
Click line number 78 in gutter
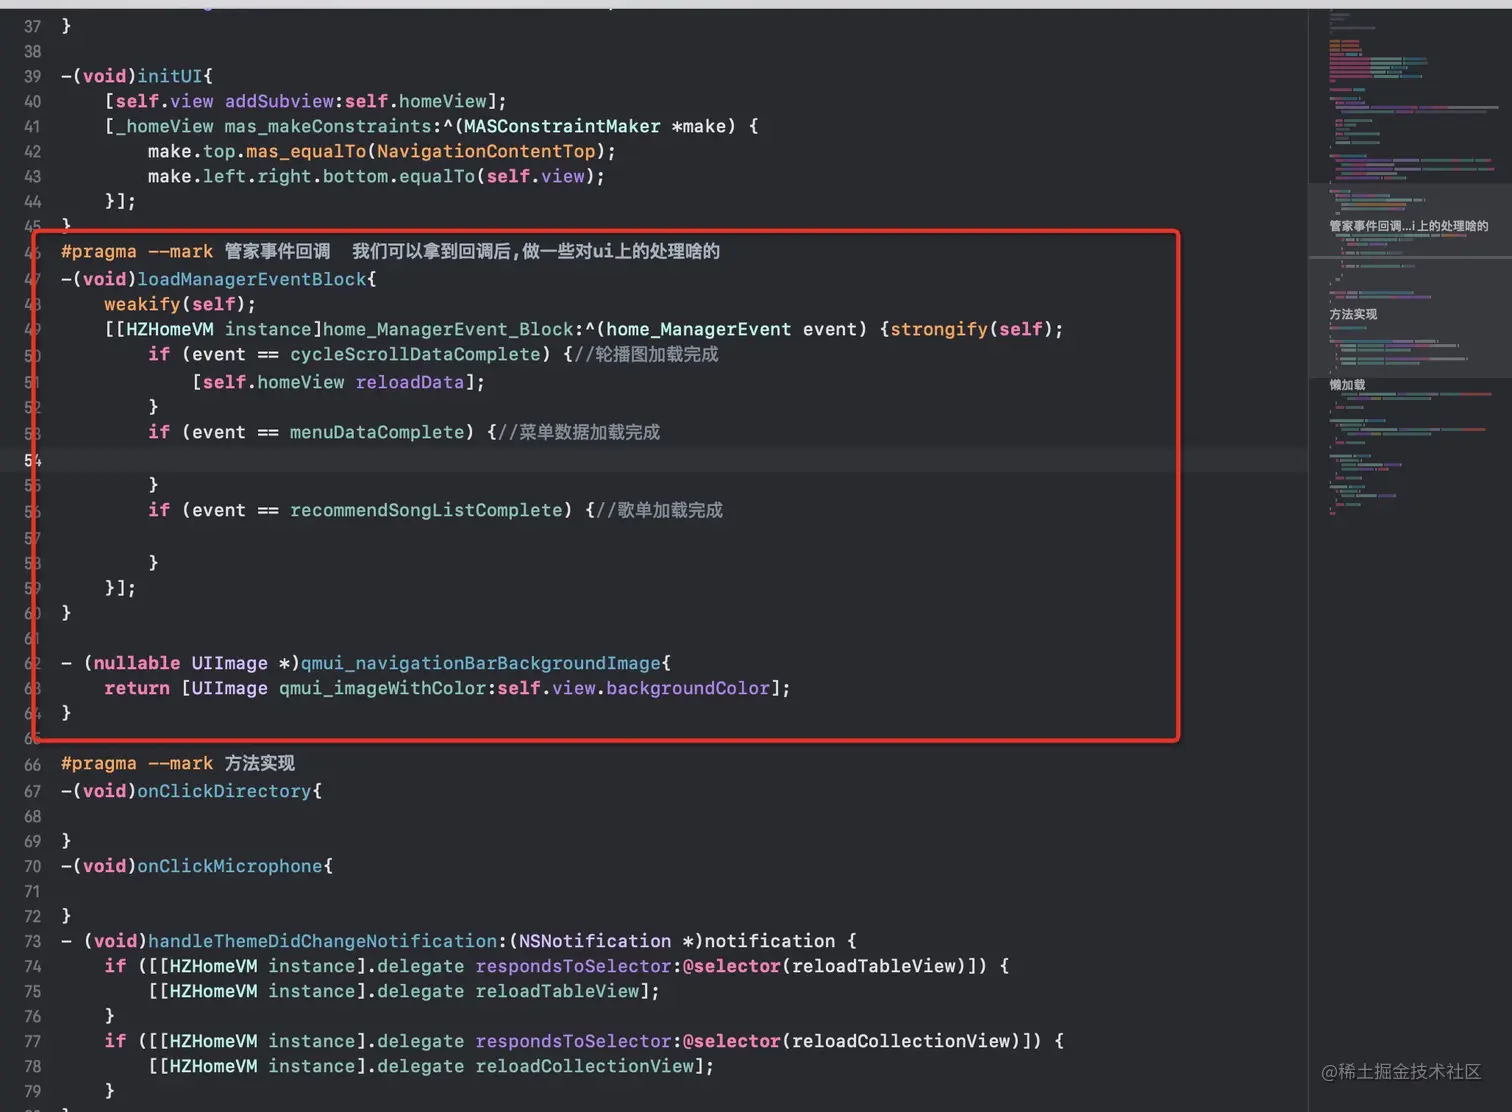33,1066
